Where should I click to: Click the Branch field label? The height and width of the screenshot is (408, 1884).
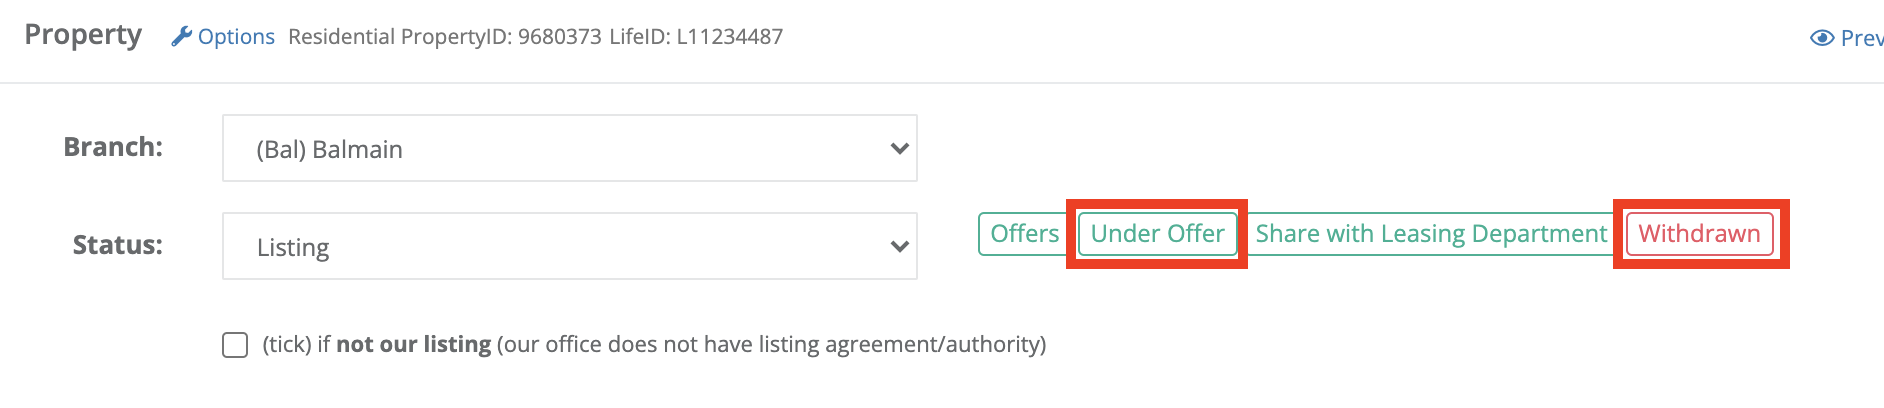[113, 147]
